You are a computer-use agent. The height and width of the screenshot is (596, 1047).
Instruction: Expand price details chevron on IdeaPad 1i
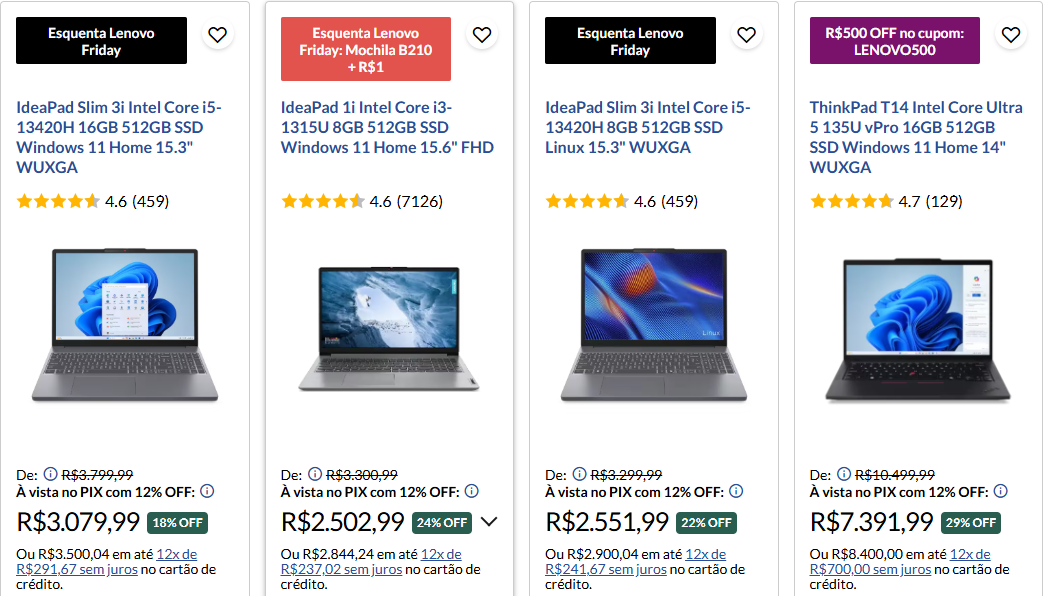pyautogui.click(x=489, y=521)
